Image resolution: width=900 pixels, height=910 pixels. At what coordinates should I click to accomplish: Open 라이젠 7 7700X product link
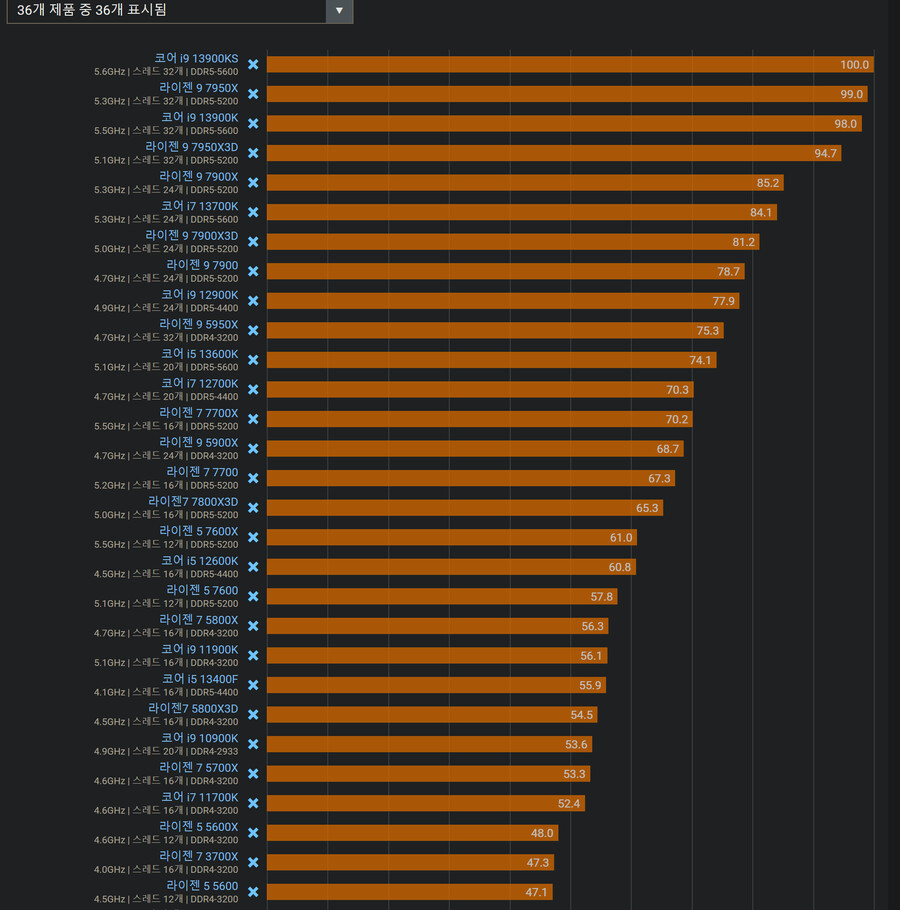click(198, 413)
